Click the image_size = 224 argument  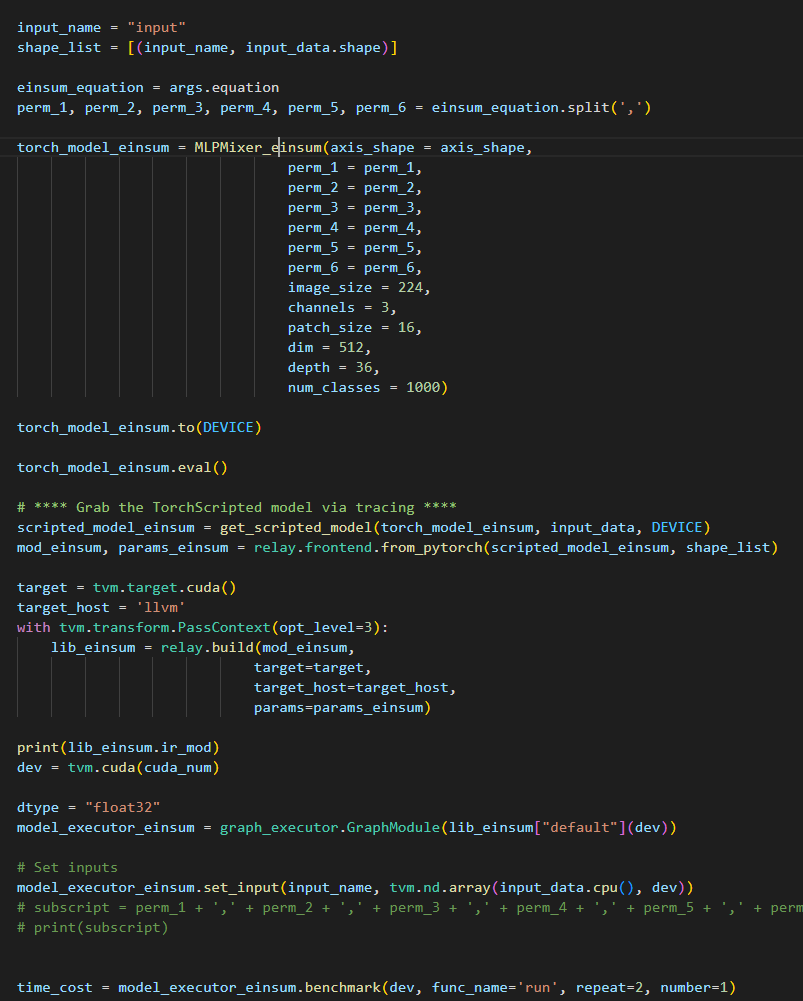click(356, 287)
